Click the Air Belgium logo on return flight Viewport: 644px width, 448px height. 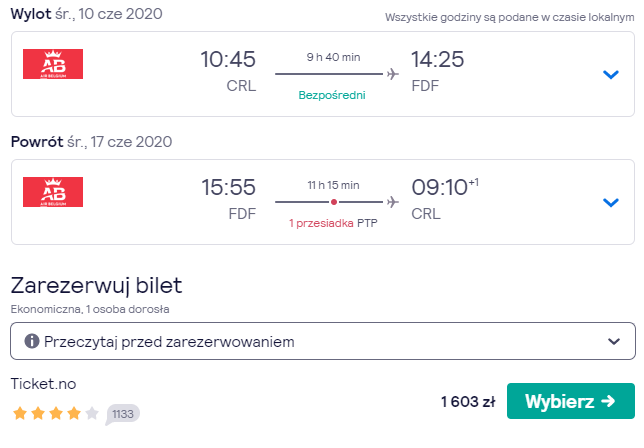53,192
